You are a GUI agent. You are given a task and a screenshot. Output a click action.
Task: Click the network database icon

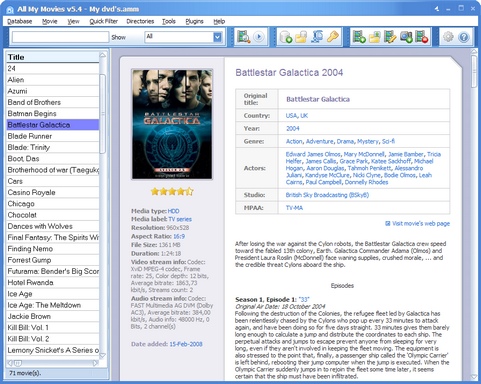(317, 37)
